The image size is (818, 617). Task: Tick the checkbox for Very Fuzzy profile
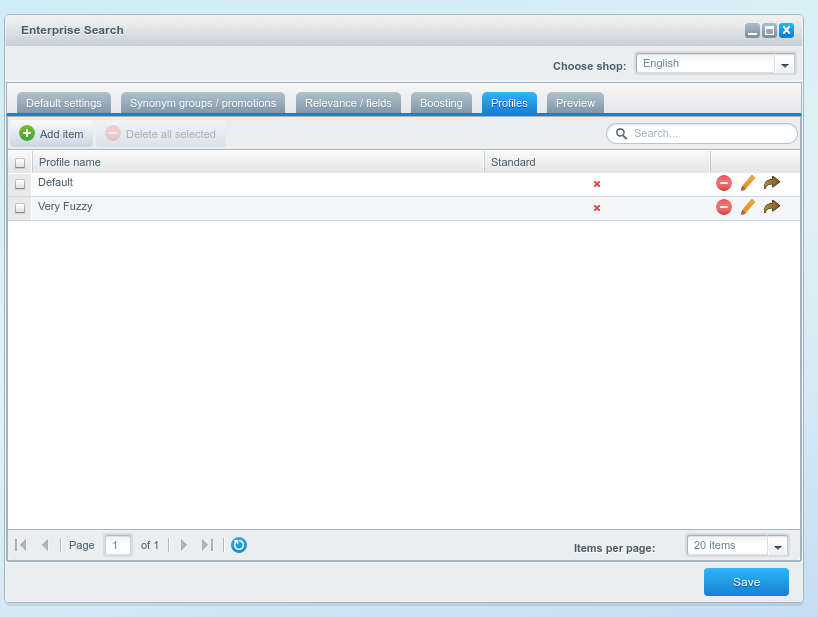click(x=20, y=208)
